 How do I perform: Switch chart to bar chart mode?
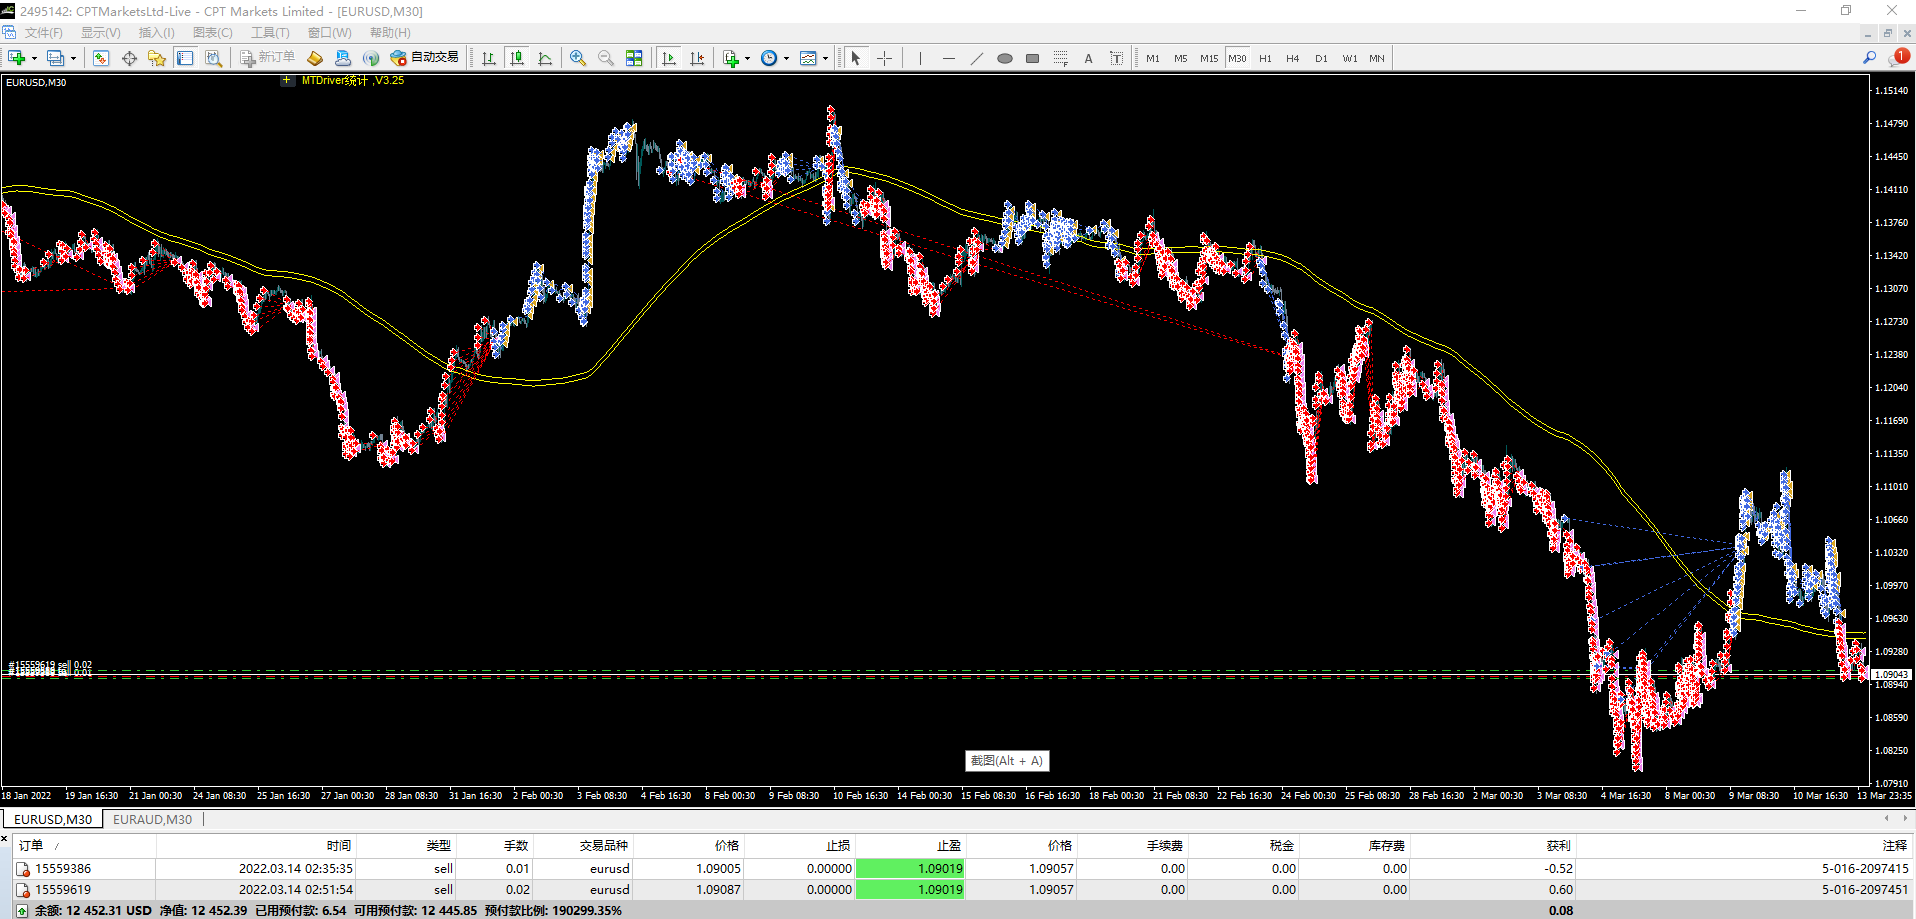(x=489, y=58)
